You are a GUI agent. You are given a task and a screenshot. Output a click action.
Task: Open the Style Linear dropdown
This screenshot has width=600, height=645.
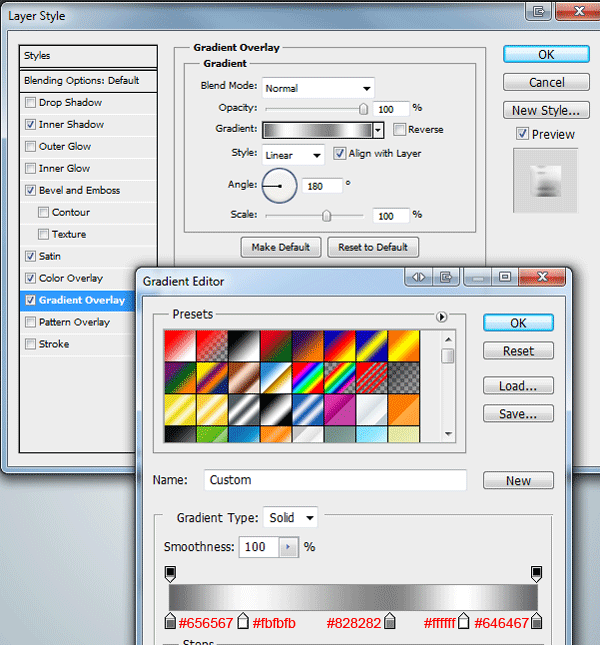tap(293, 155)
